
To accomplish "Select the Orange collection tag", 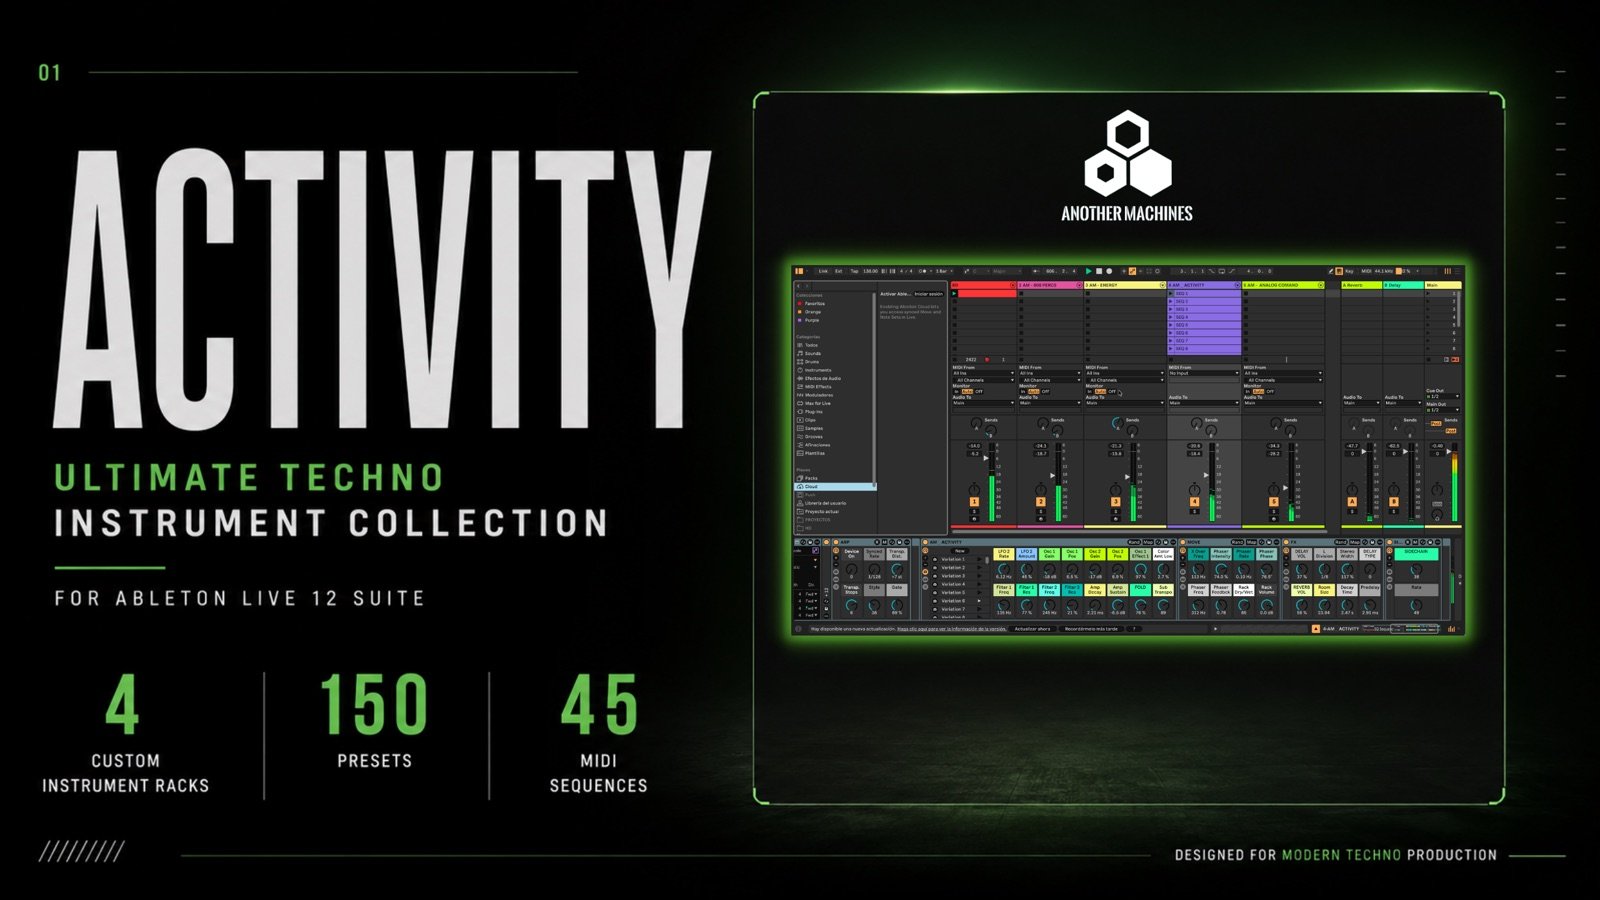I will 809,312.
